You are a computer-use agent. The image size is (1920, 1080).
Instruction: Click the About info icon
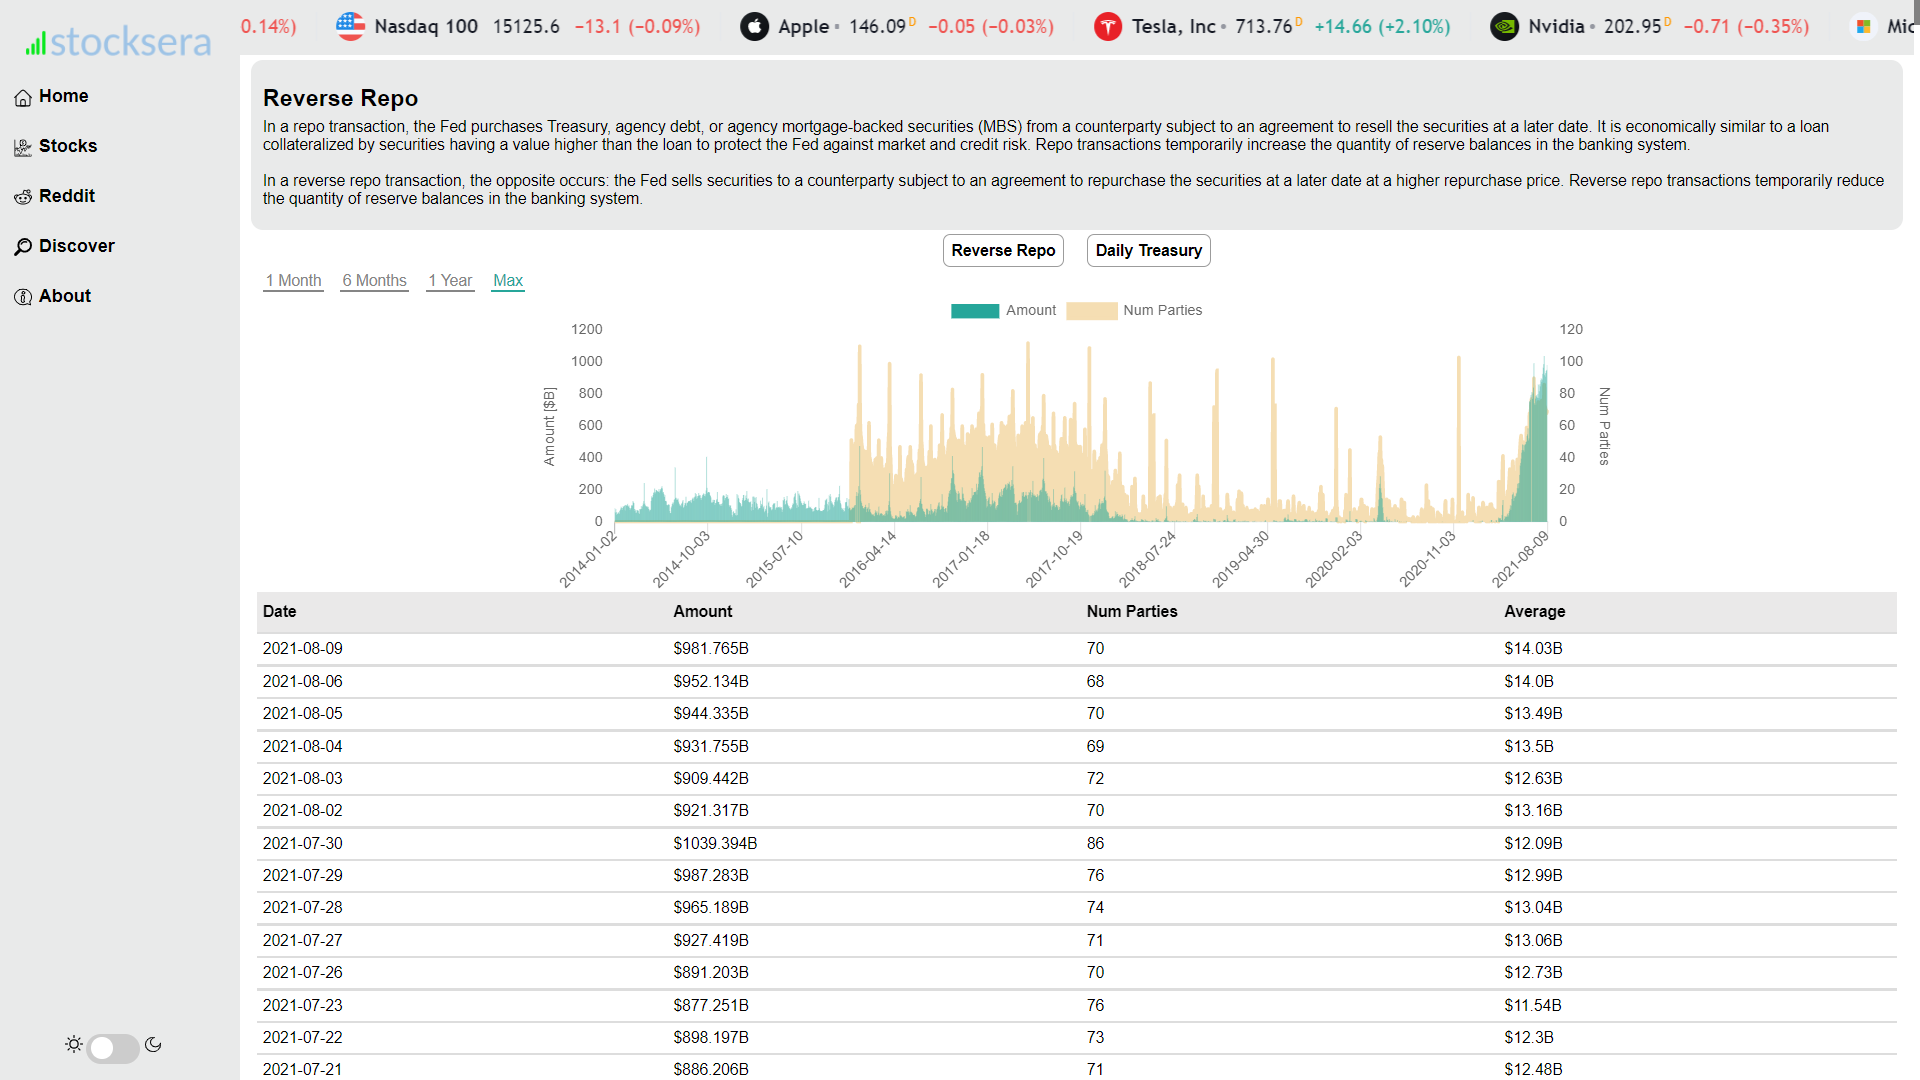click(x=23, y=297)
